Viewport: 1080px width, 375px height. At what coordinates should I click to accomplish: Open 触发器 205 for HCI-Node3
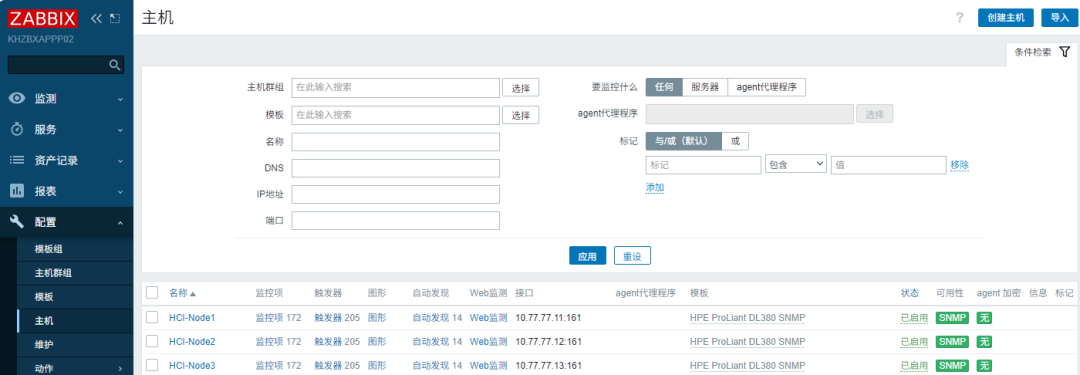point(338,365)
